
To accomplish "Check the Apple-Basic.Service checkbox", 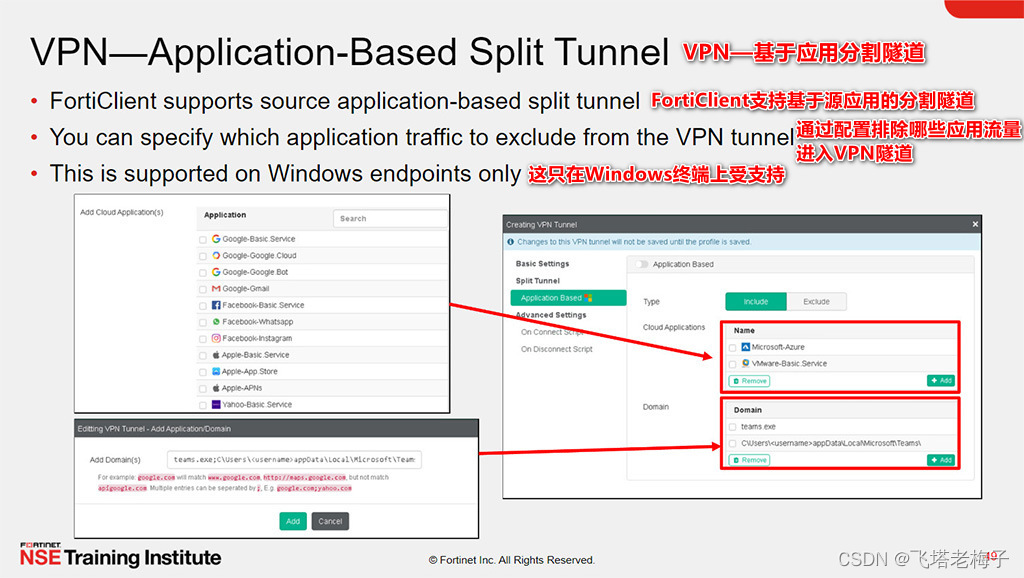I will pyautogui.click(x=203, y=355).
